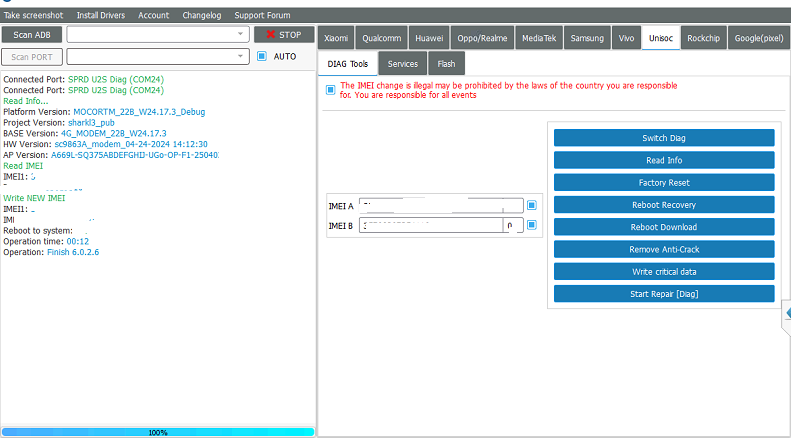Viewport: 791px width, 438px height.
Task: Click the 100% progress bar
Action: 158,432
